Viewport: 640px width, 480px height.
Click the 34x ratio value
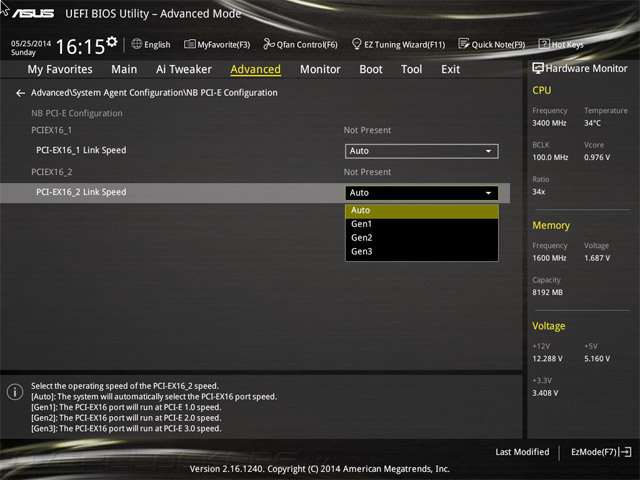(x=538, y=192)
